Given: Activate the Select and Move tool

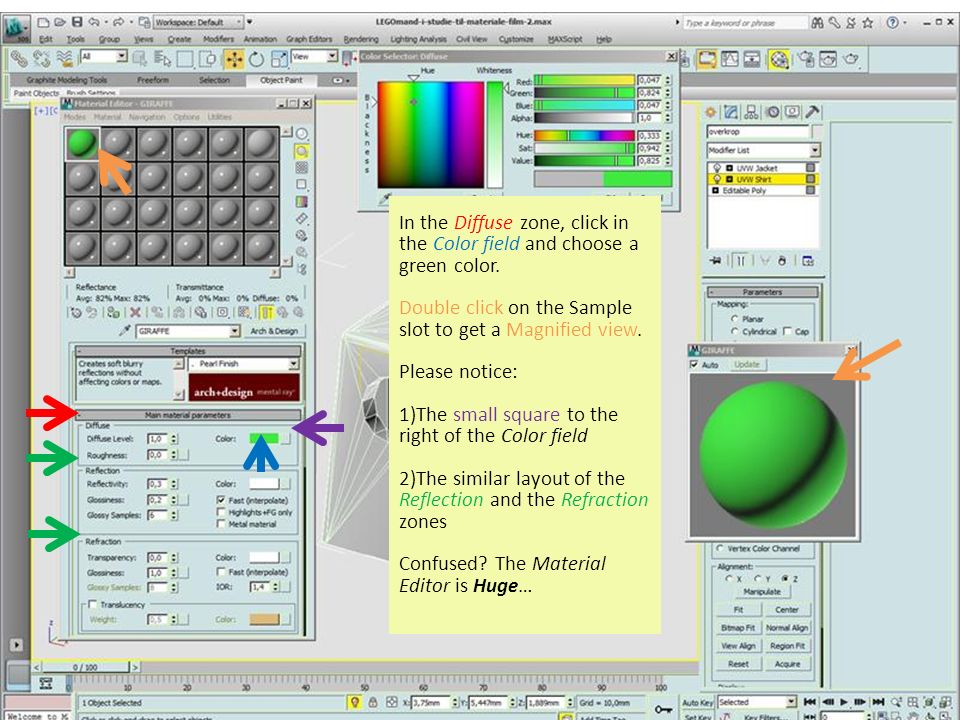Looking at the screenshot, I should [x=234, y=59].
